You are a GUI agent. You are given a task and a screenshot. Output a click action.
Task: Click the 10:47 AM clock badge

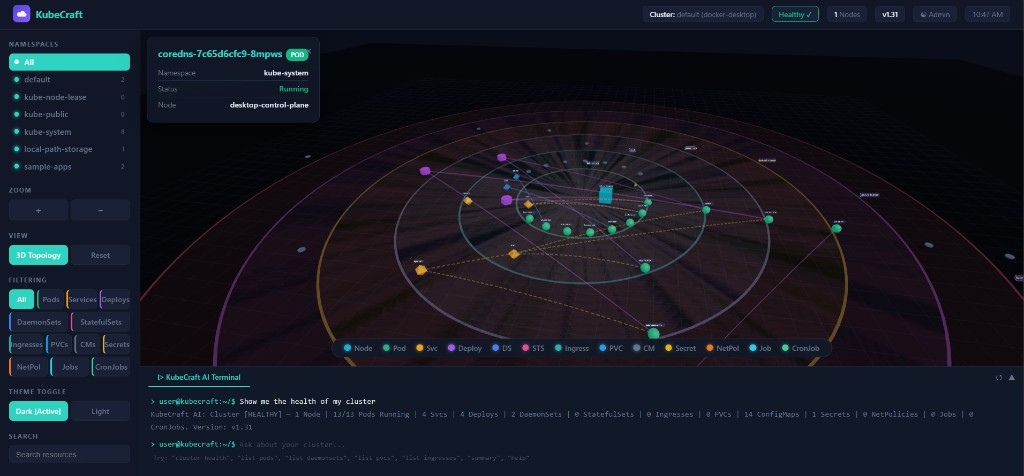point(987,14)
